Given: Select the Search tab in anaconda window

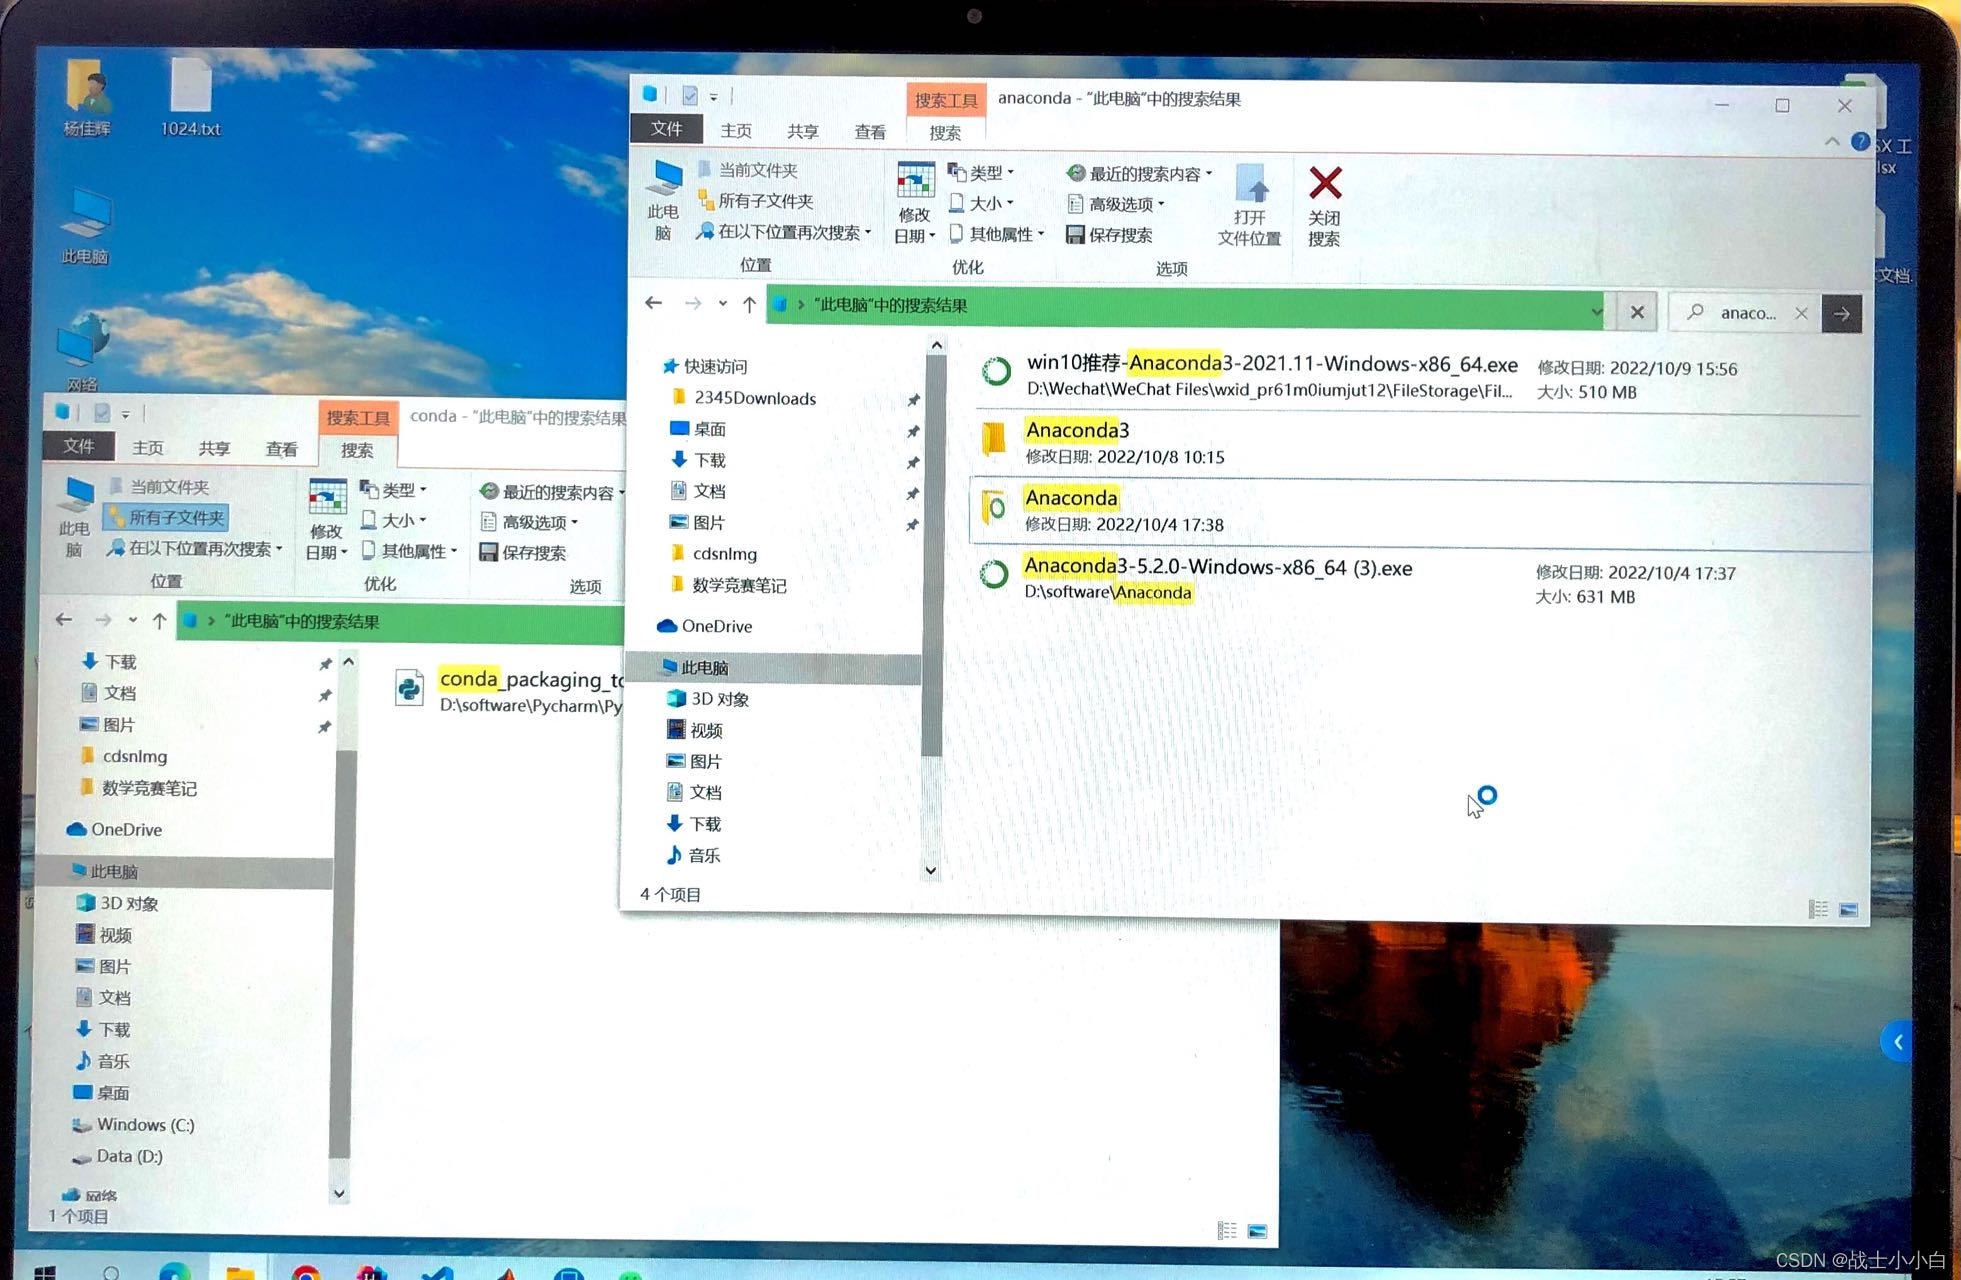Looking at the screenshot, I should click(945, 132).
